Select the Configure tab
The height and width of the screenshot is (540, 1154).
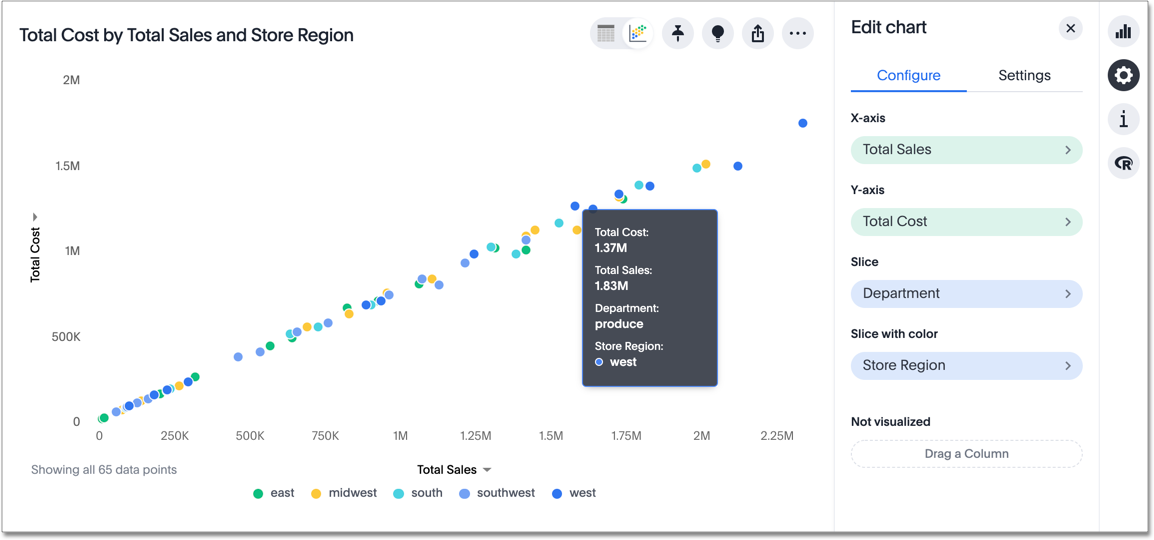coord(908,75)
